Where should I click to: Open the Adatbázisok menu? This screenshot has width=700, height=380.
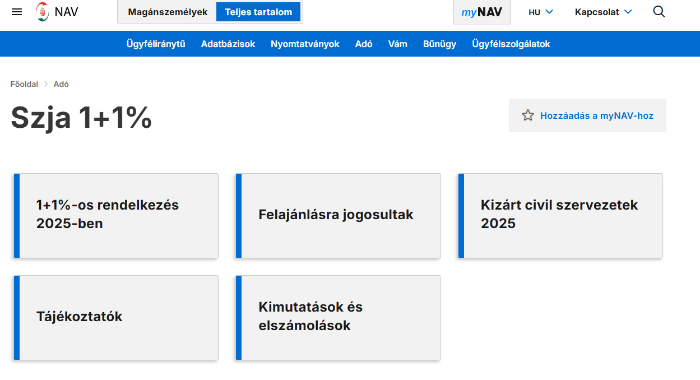[228, 44]
